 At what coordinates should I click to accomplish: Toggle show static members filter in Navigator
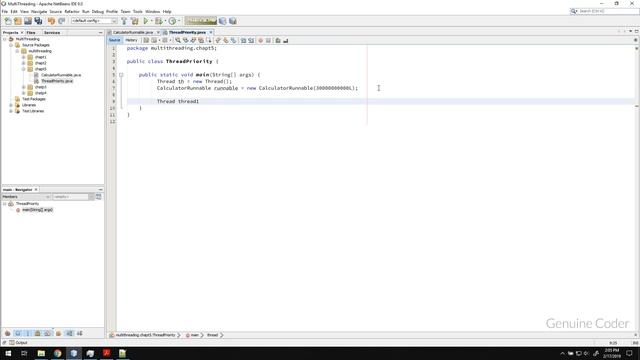pyautogui.click(x=28, y=333)
